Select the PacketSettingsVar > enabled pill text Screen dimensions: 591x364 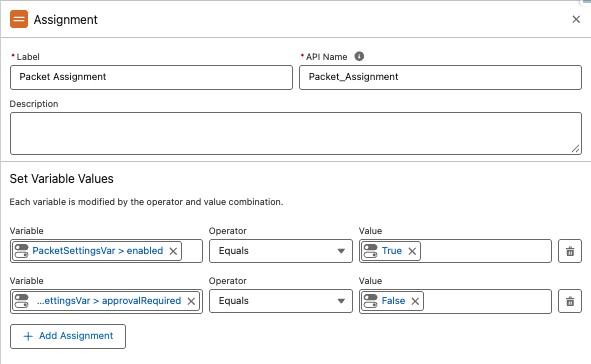[98, 251]
